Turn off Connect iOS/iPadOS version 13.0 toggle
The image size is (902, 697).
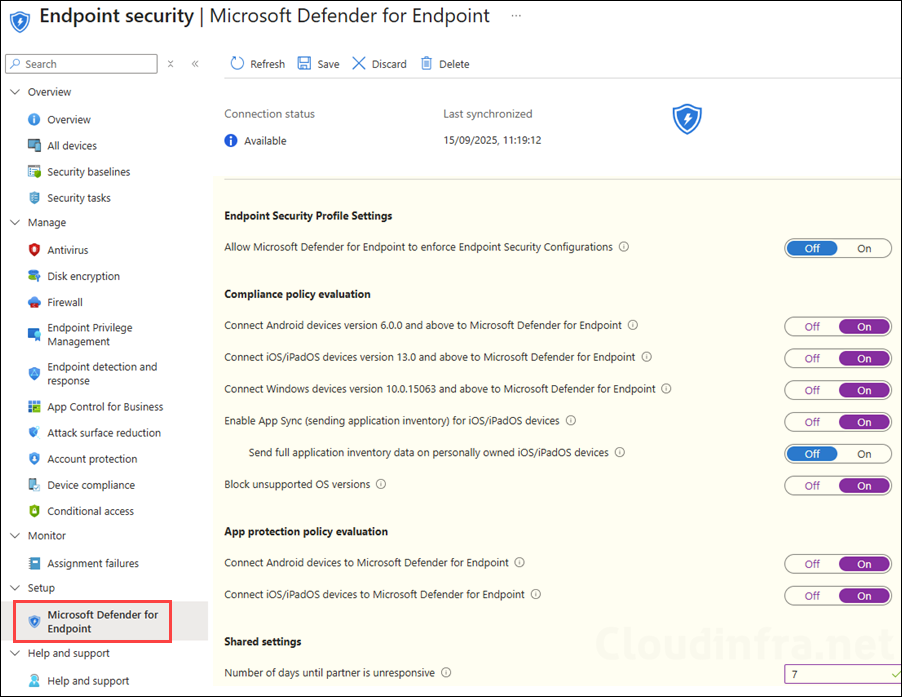pos(812,358)
